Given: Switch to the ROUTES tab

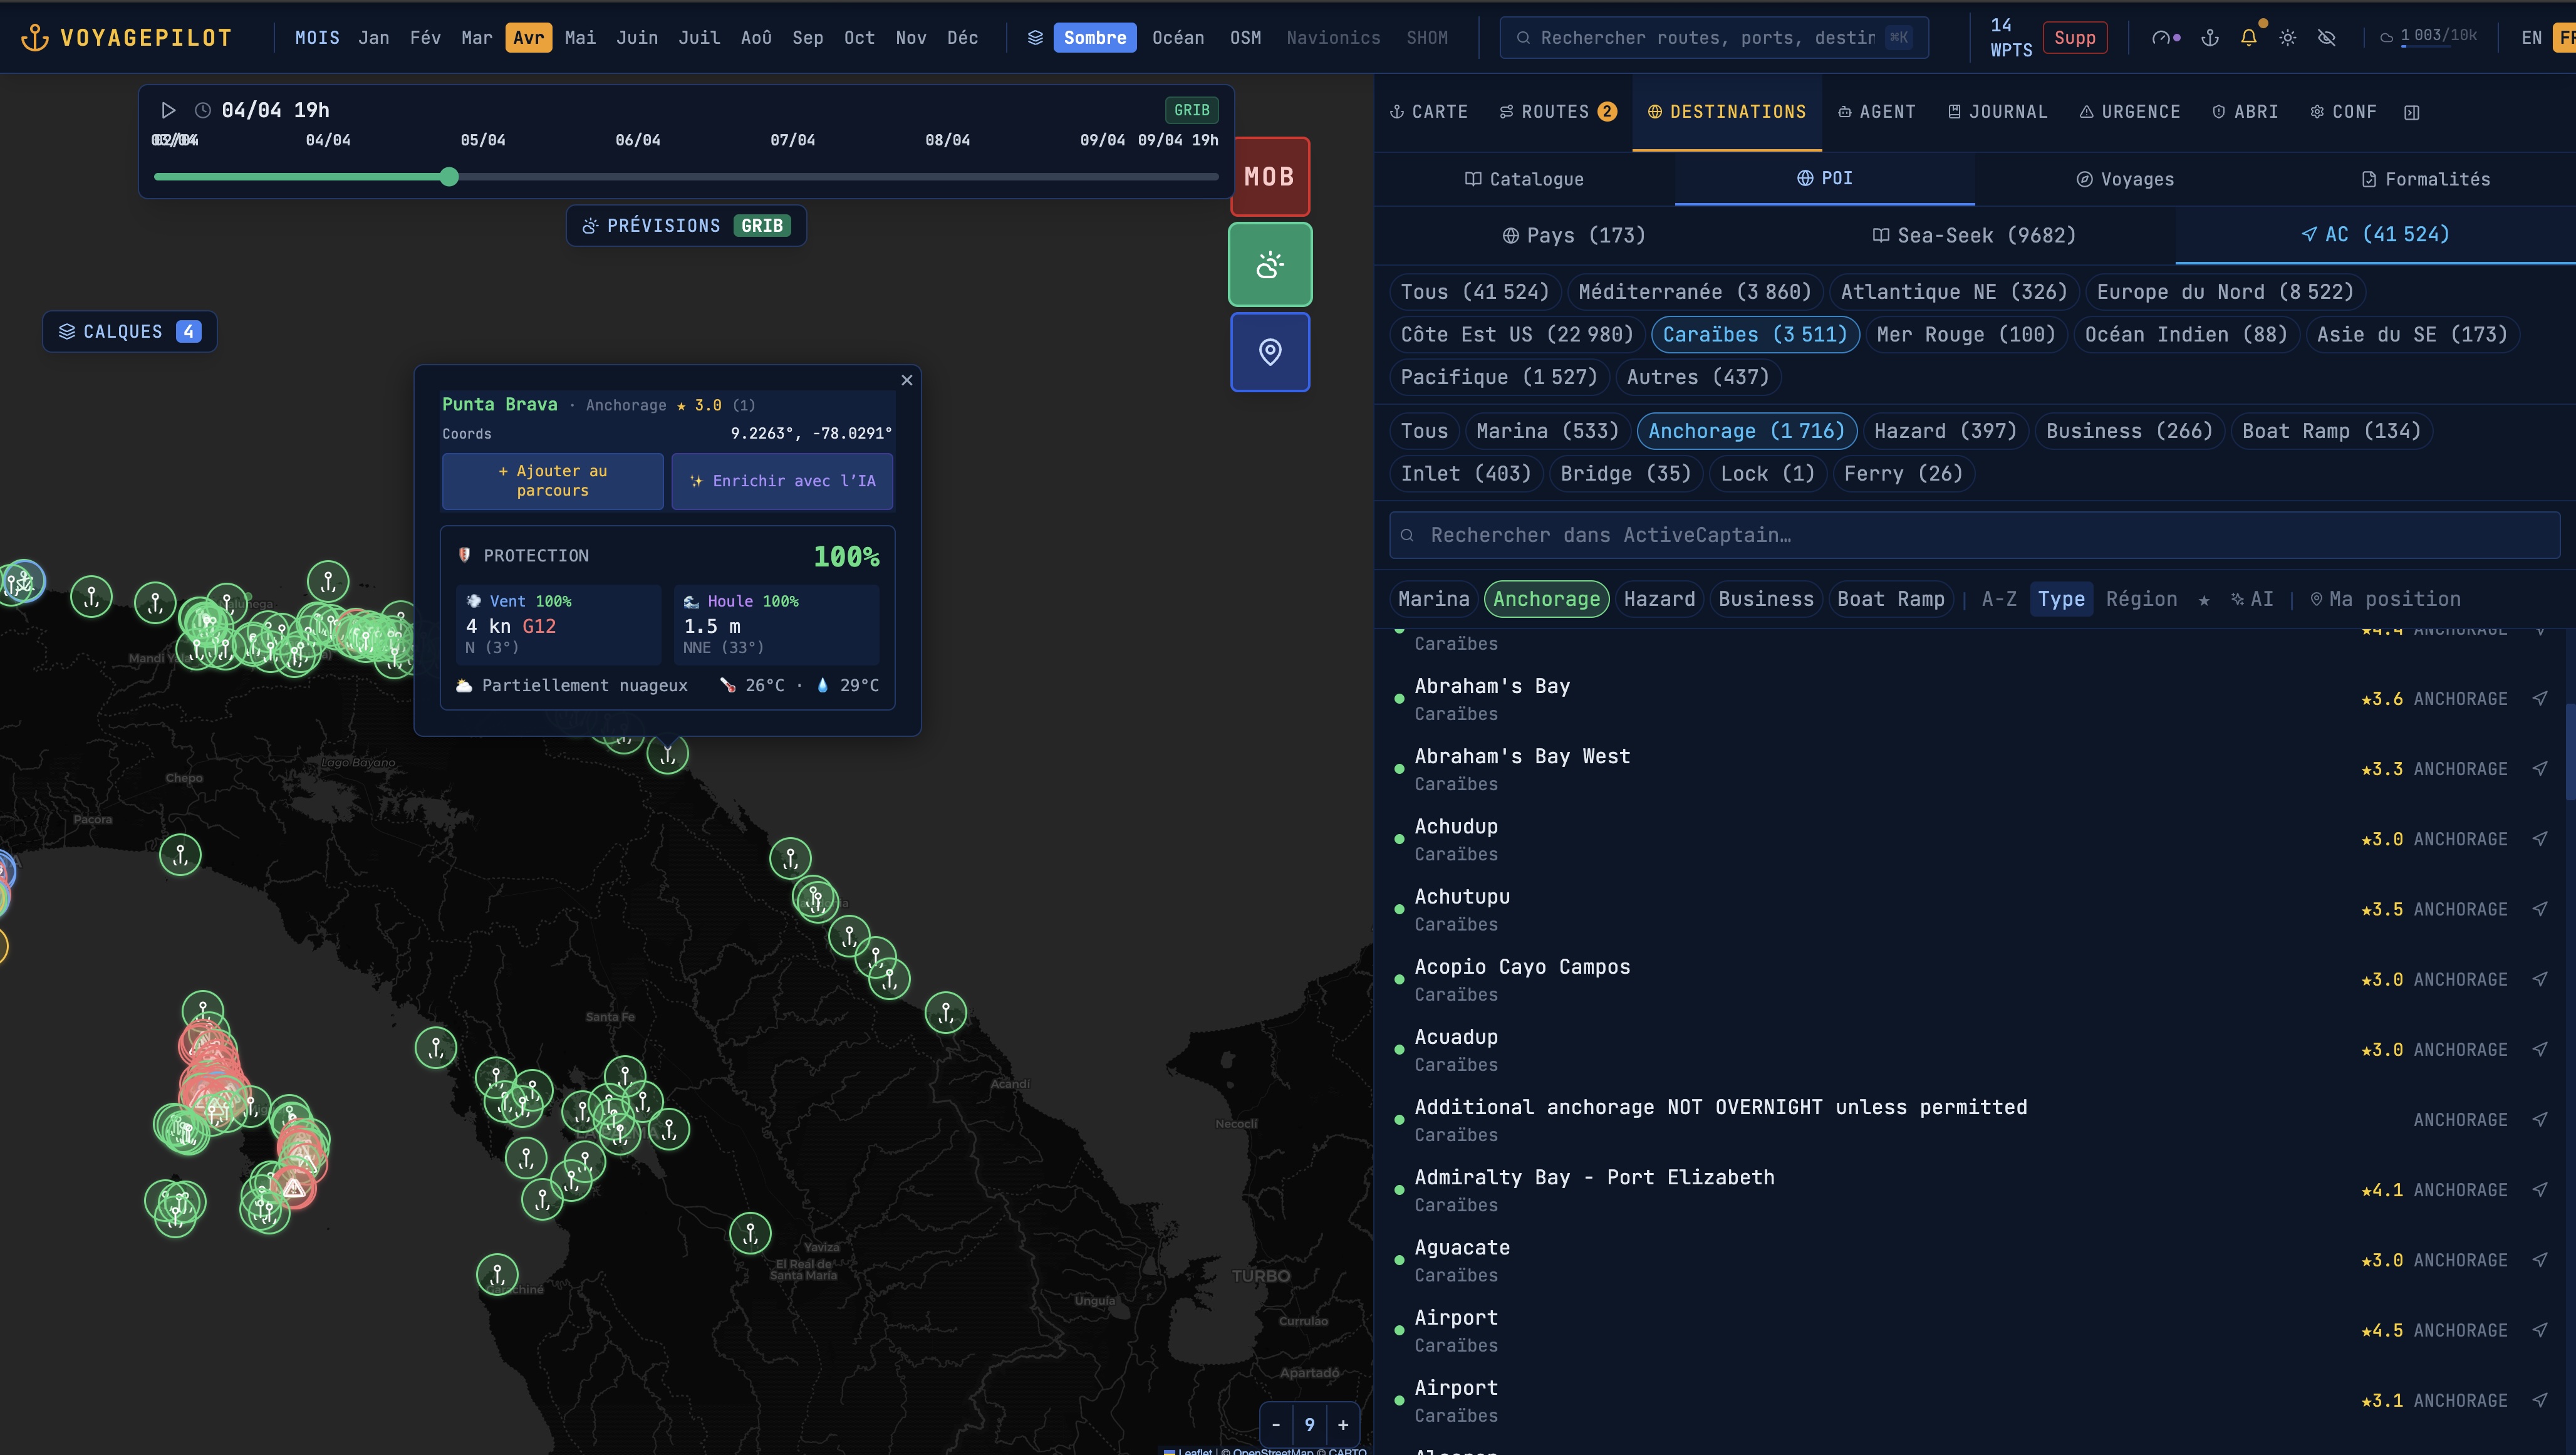Looking at the screenshot, I should [x=1556, y=112].
